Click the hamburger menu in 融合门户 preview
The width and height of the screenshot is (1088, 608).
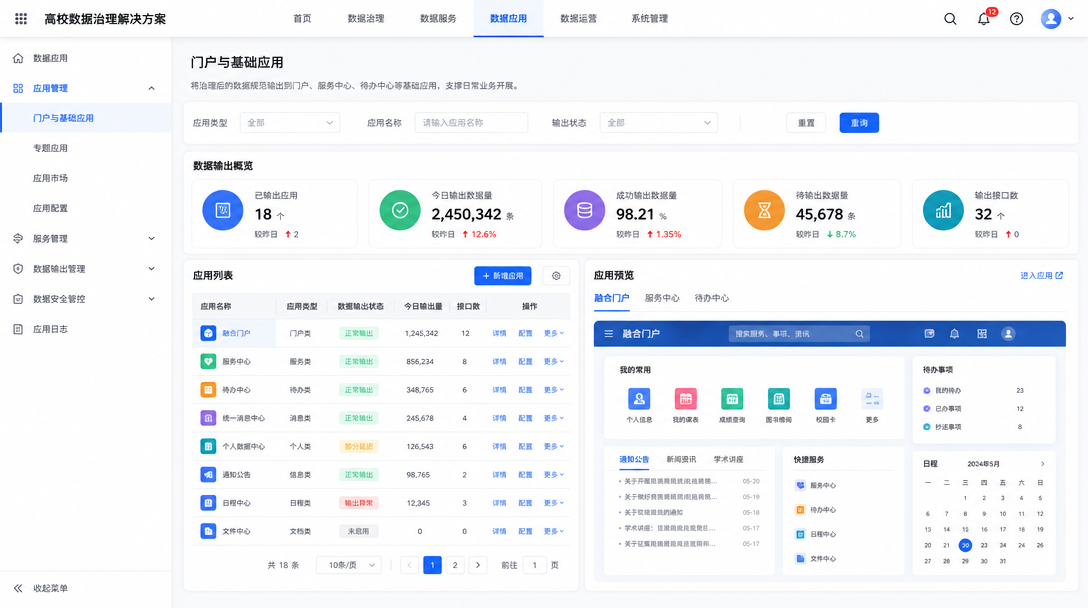click(x=609, y=334)
